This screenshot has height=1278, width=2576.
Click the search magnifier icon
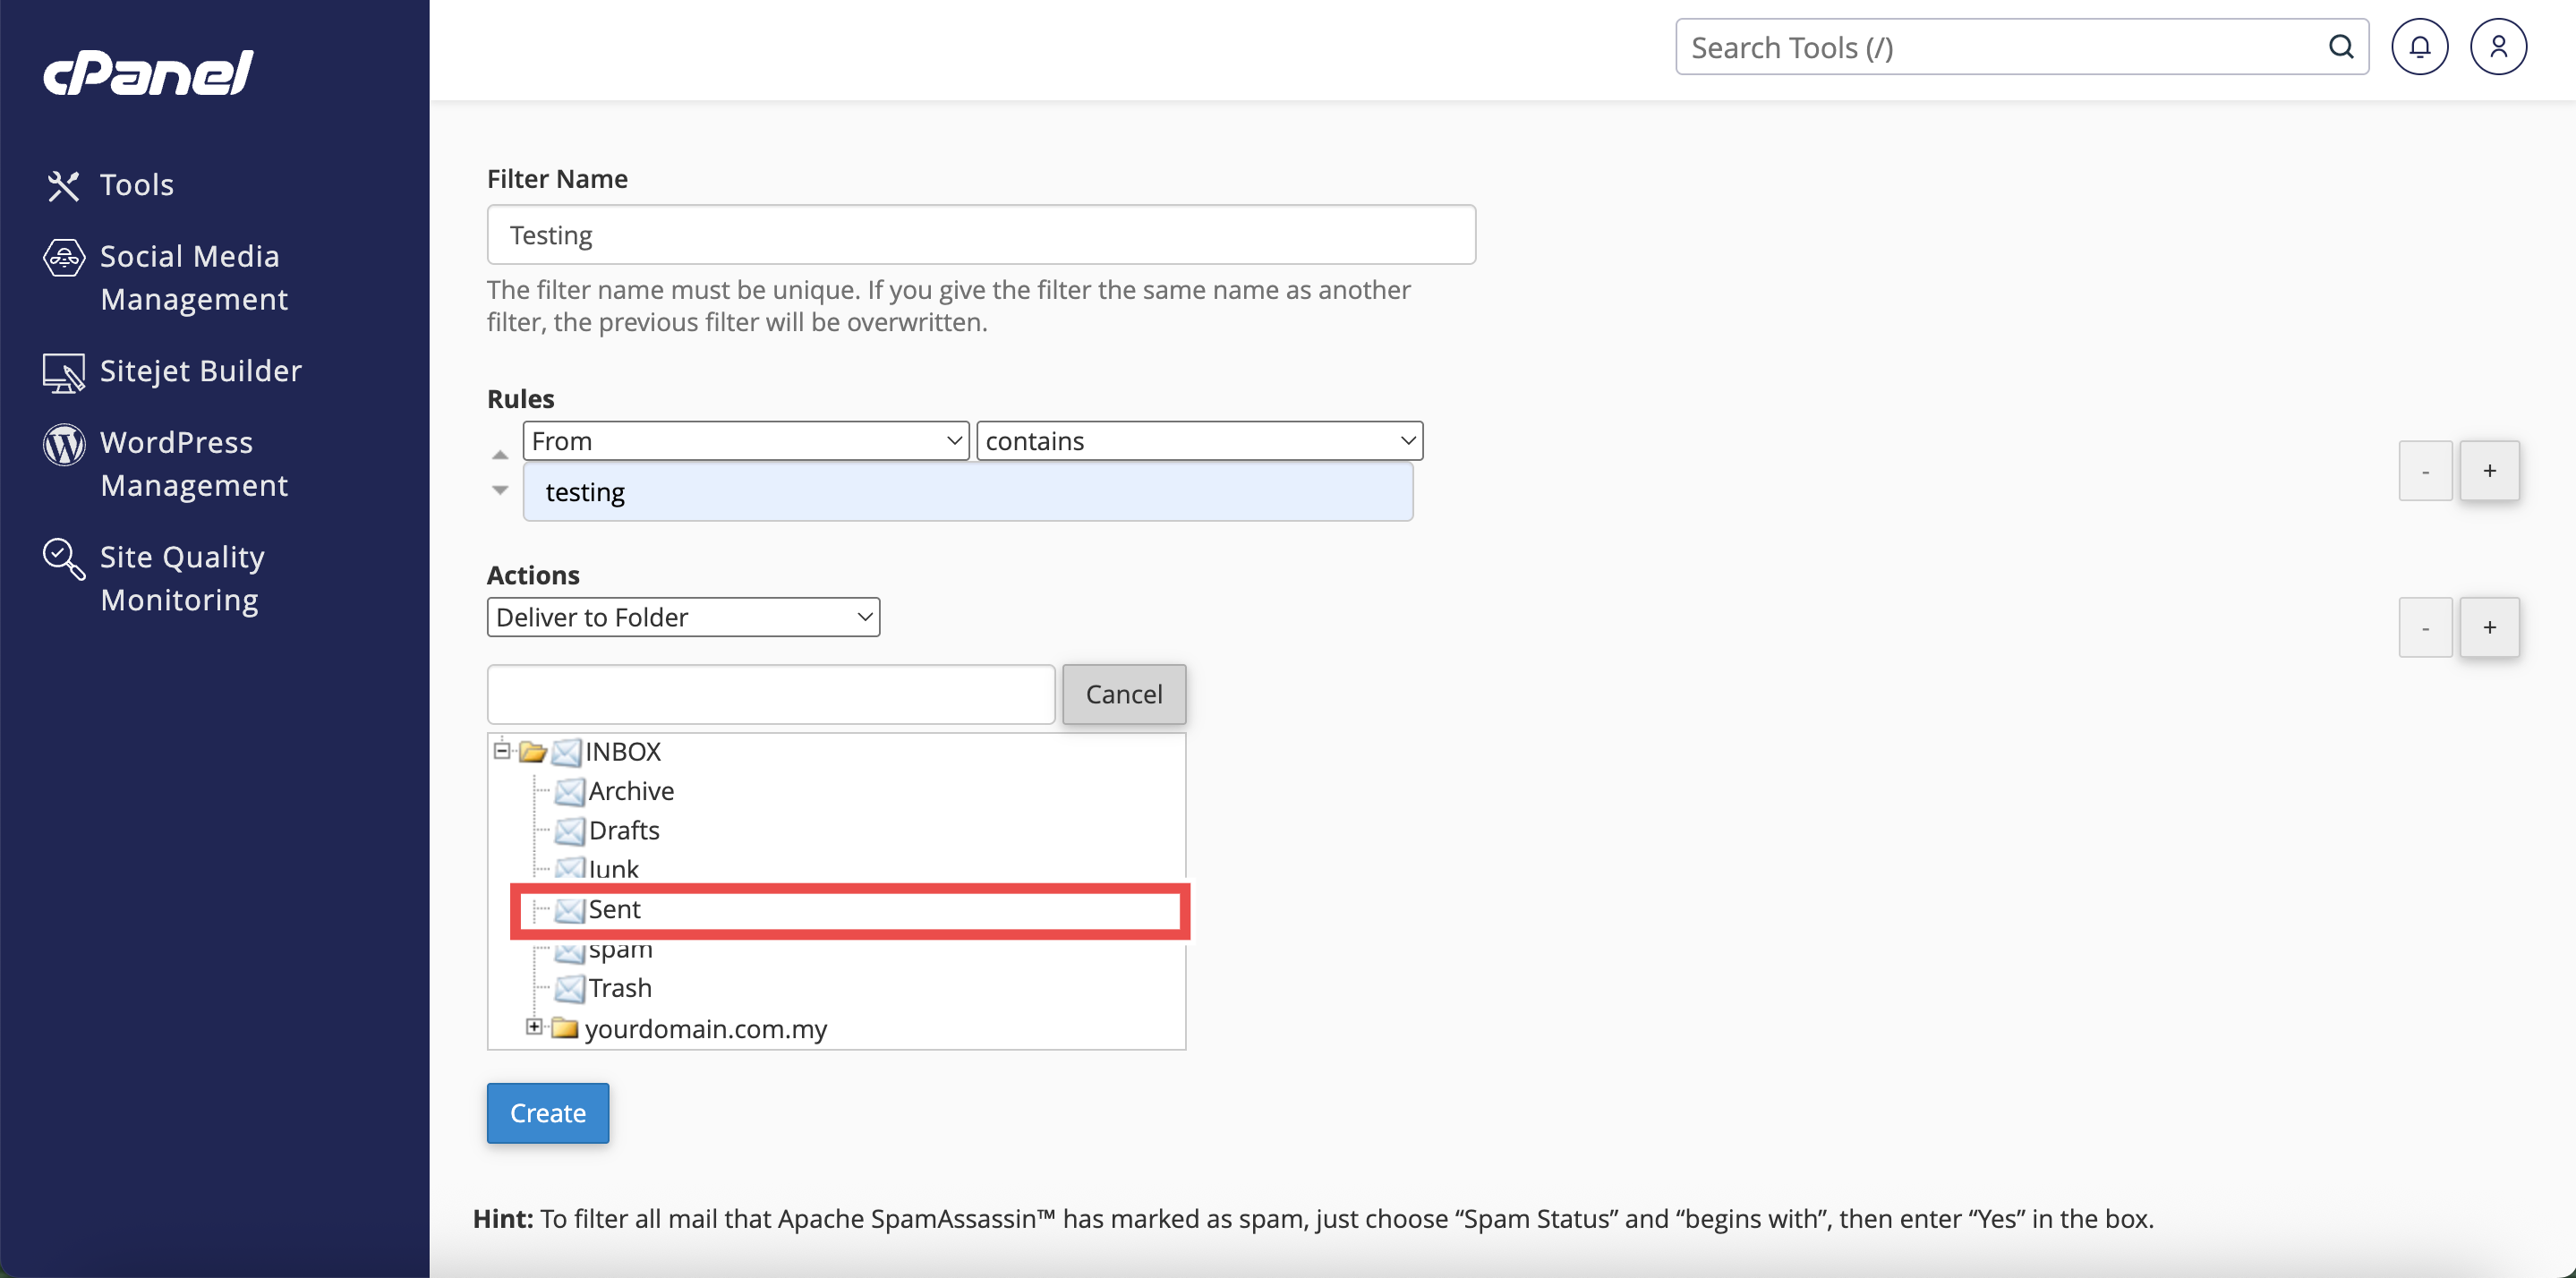[x=2340, y=47]
